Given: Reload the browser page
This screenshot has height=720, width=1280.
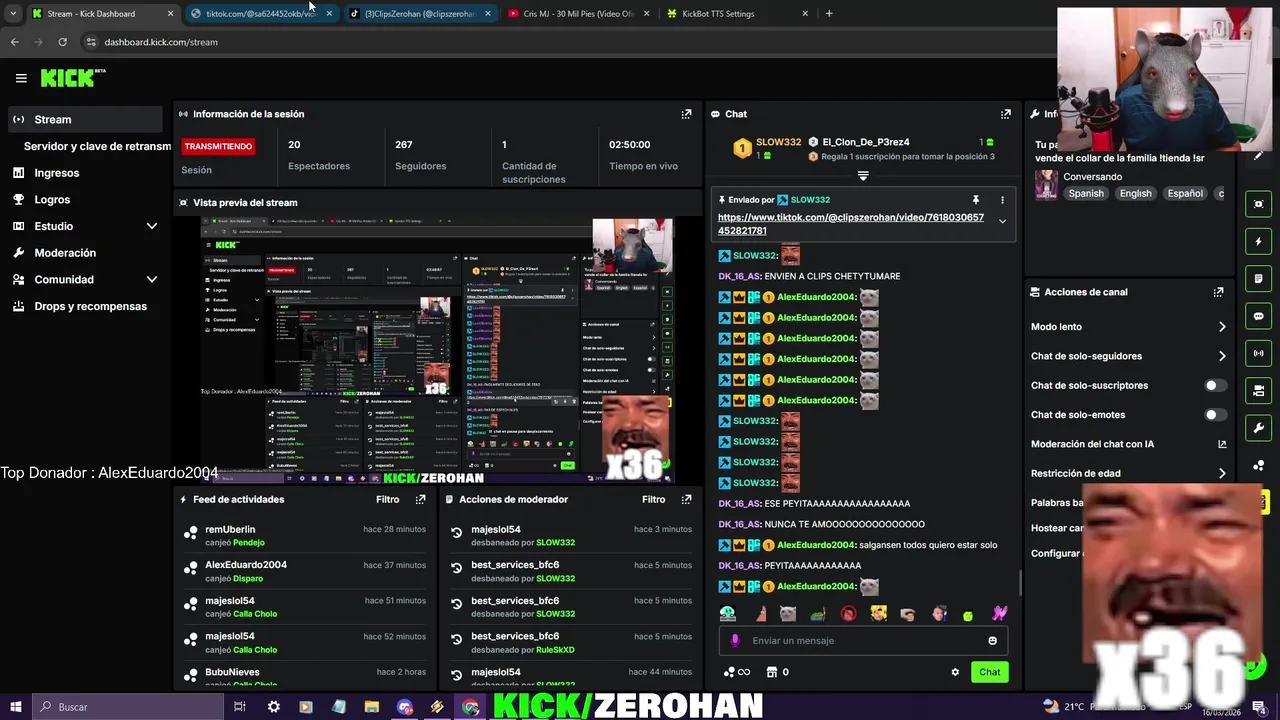Looking at the screenshot, I should click(62, 42).
